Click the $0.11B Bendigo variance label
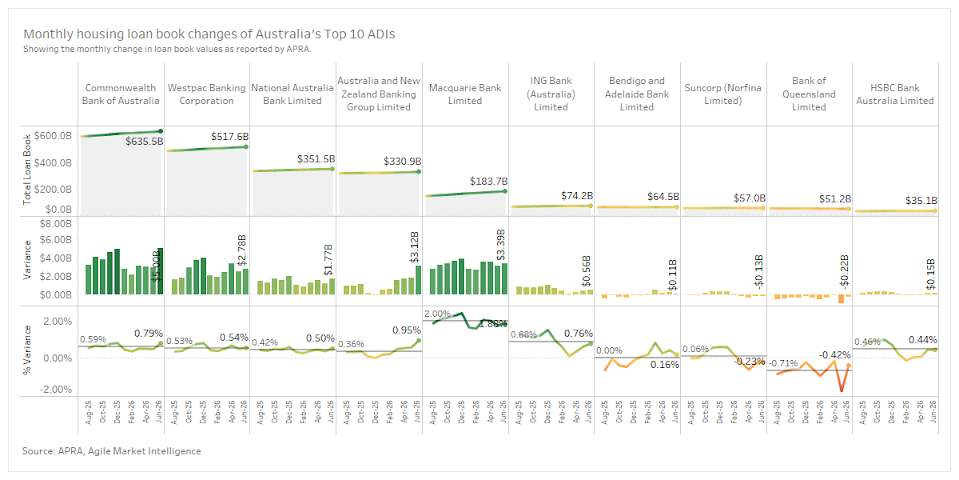 (673, 275)
